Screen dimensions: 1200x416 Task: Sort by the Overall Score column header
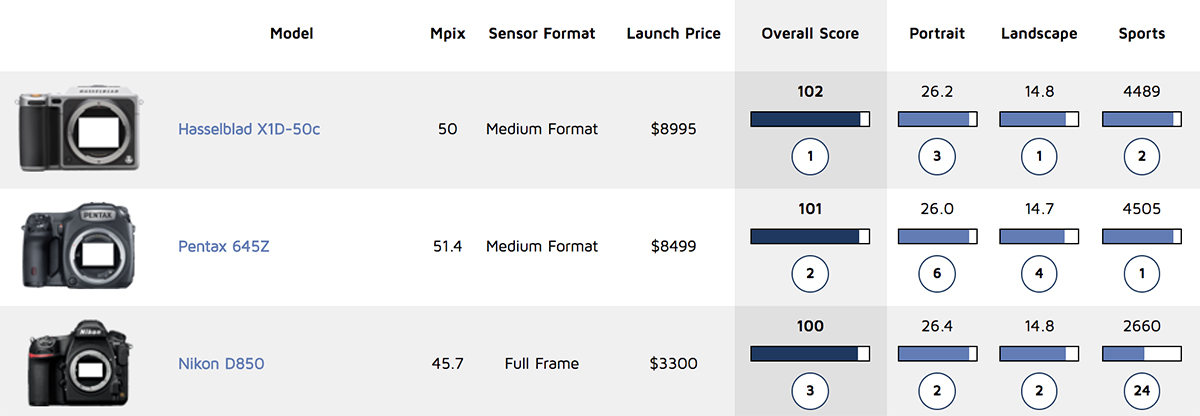point(810,34)
